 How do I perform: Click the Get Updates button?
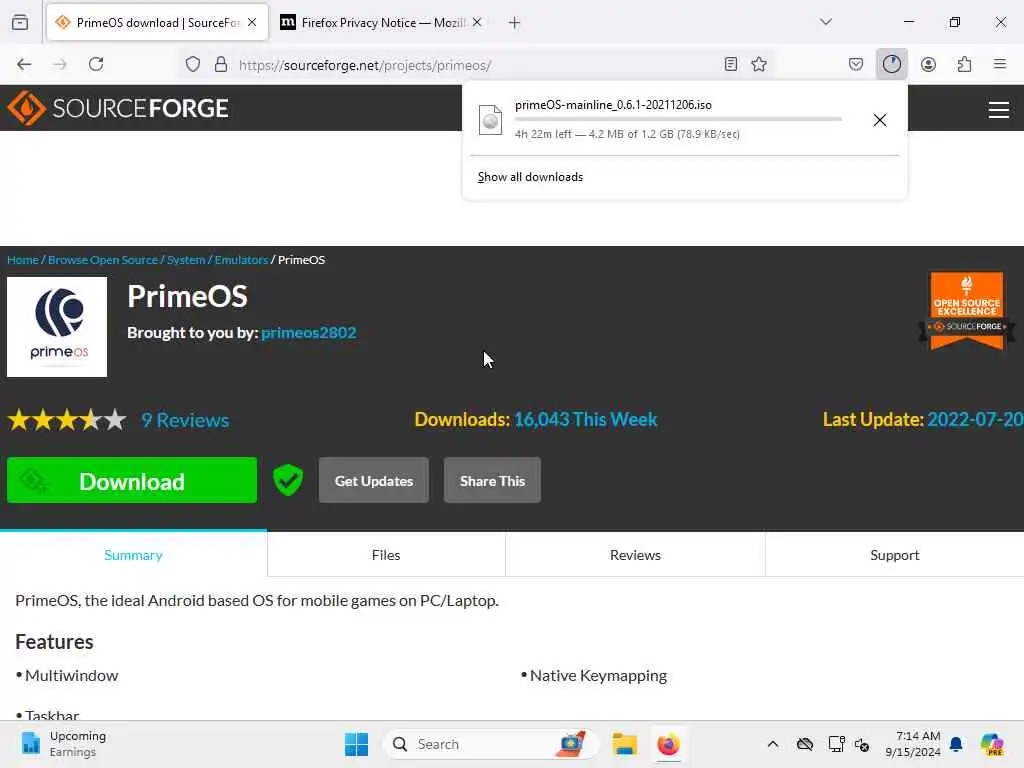[374, 480]
